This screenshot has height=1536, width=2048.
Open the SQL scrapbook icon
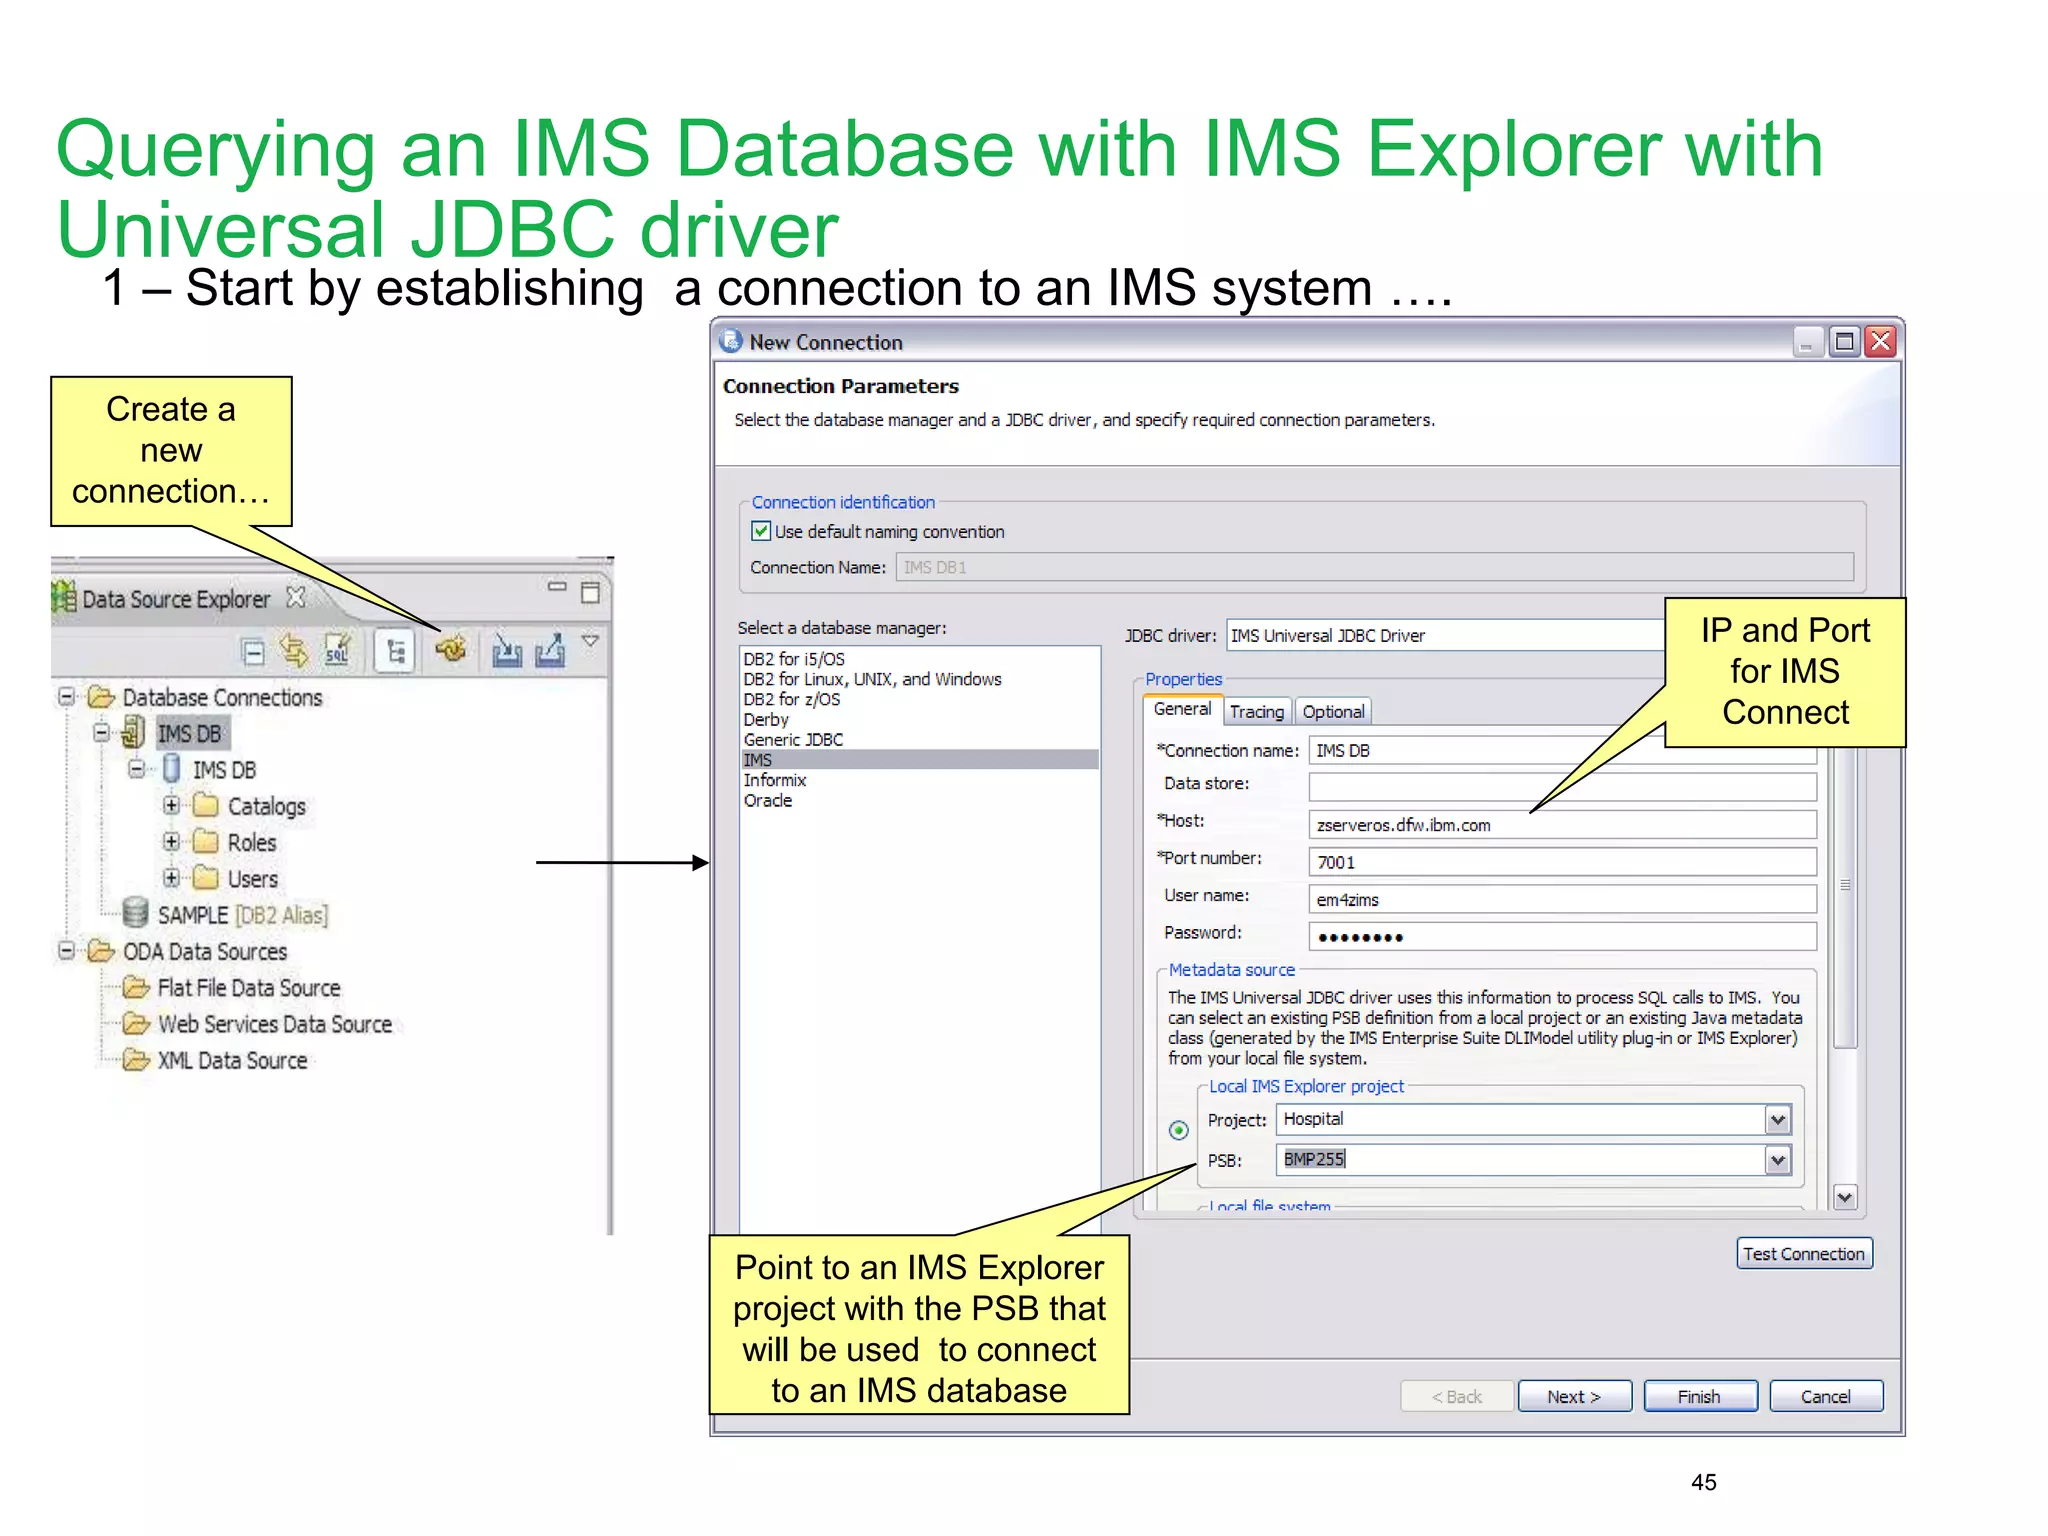(338, 651)
